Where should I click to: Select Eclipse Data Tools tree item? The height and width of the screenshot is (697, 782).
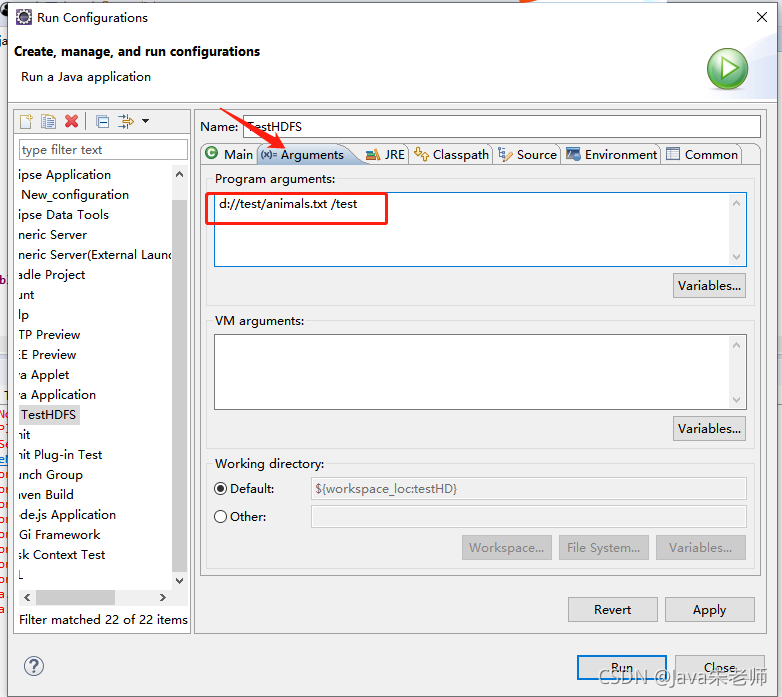click(x=63, y=214)
